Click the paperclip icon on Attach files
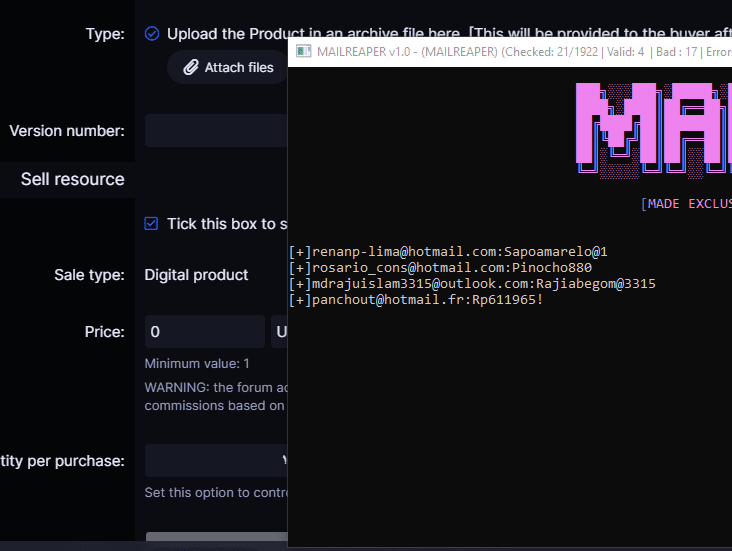This screenshot has width=732, height=551. [x=190, y=68]
